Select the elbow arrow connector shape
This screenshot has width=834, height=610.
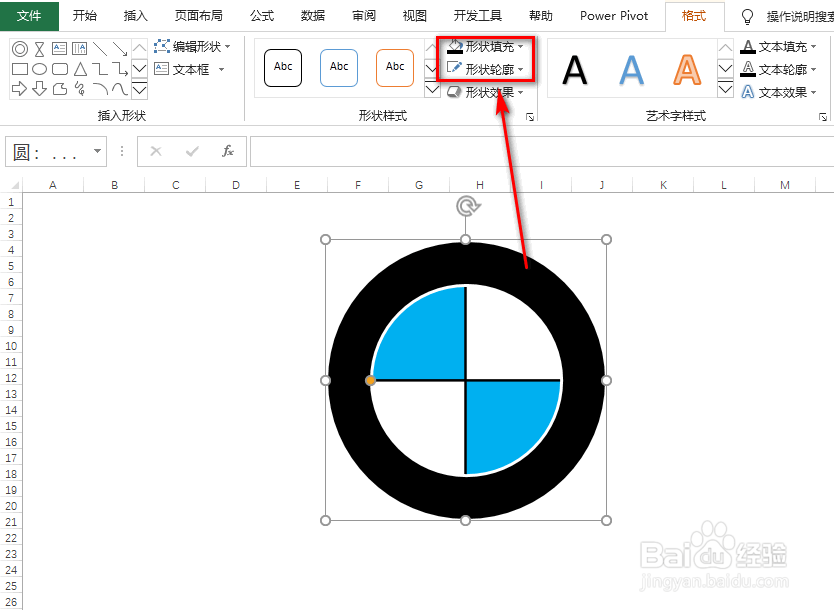click(x=120, y=69)
